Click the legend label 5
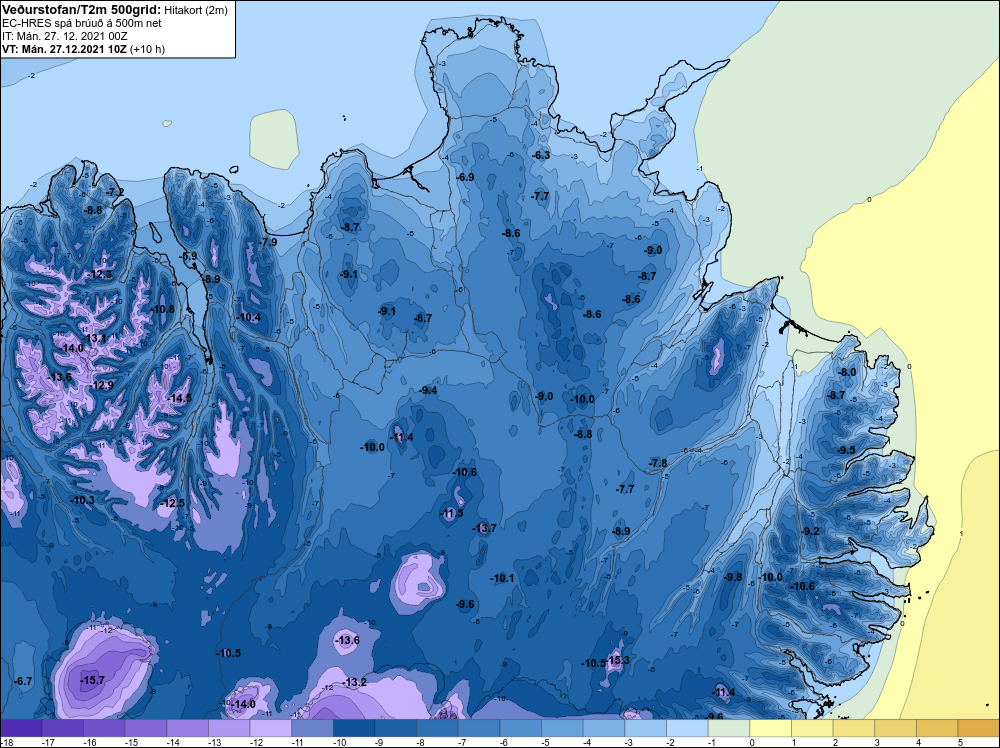This screenshot has width=1000, height=748. click(959, 743)
